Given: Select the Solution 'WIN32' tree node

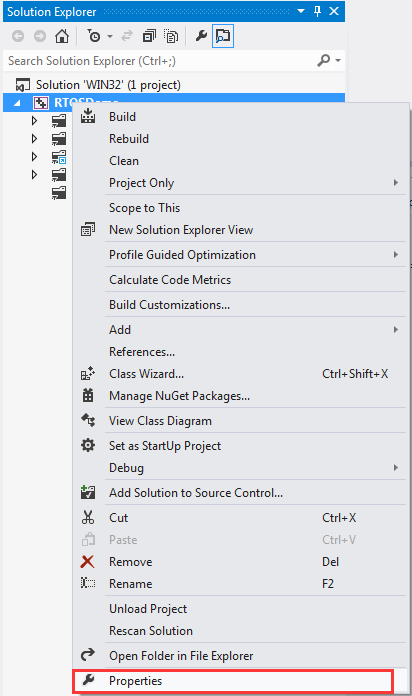Looking at the screenshot, I should [x=108, y=85].
